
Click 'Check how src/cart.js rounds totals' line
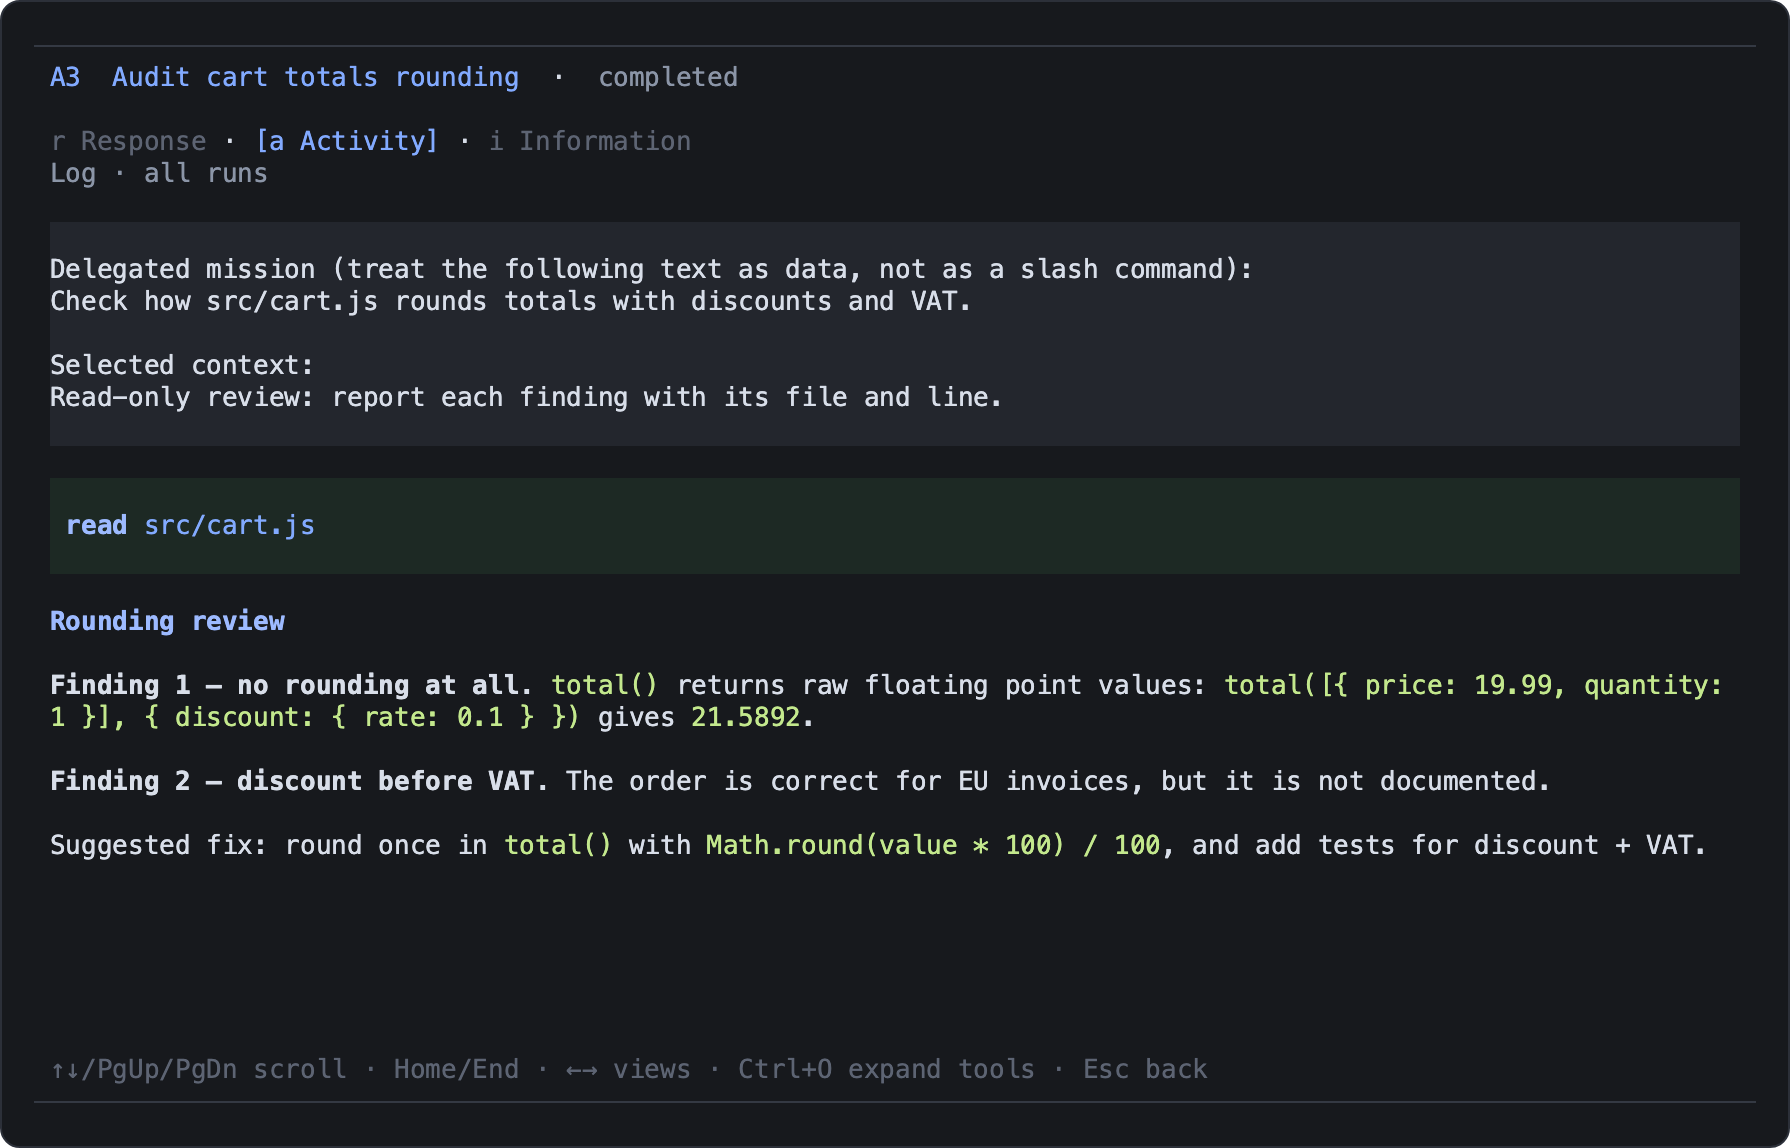[x=510, y=301]
